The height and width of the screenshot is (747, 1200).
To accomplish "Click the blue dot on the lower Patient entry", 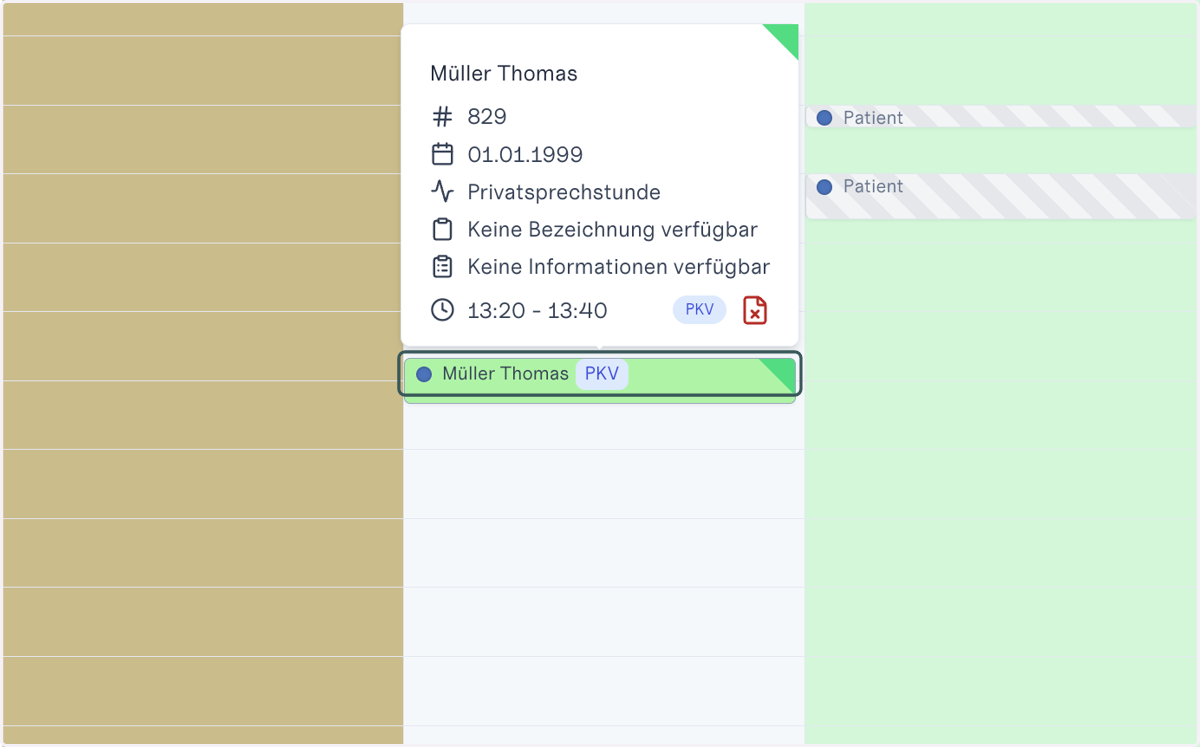I will [x=824, y=187].
